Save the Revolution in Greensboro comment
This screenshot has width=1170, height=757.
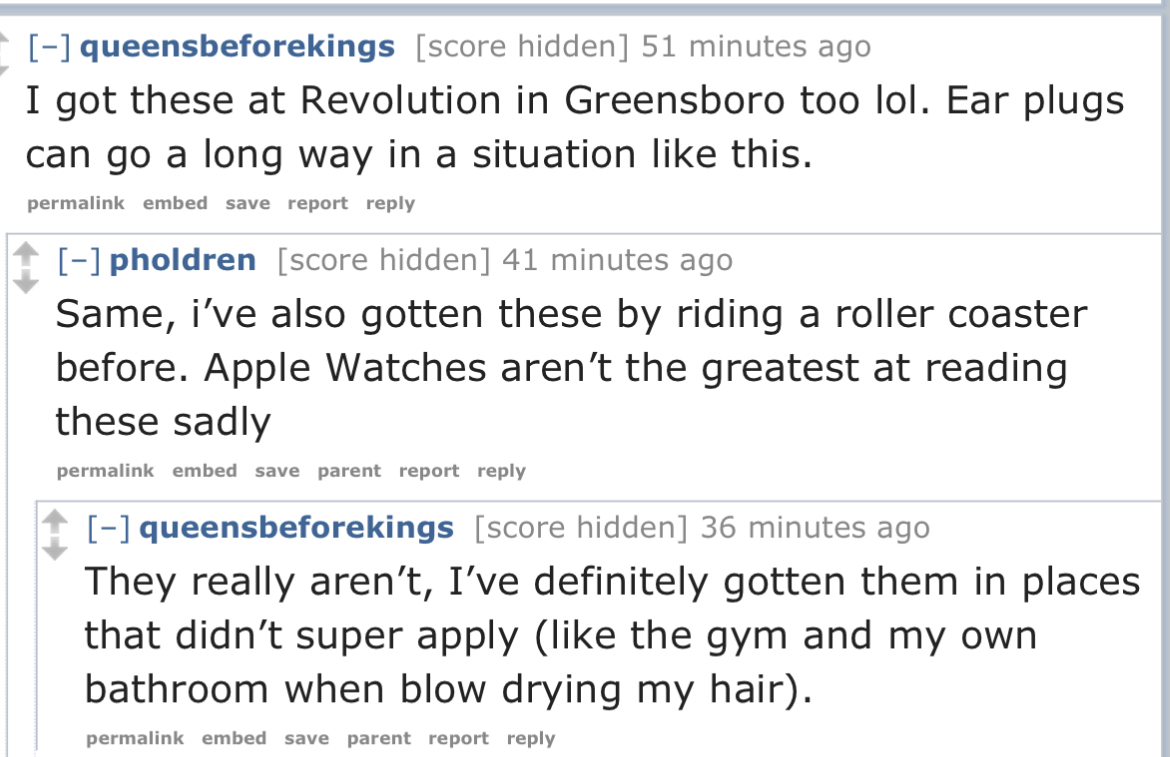[247, 204]
